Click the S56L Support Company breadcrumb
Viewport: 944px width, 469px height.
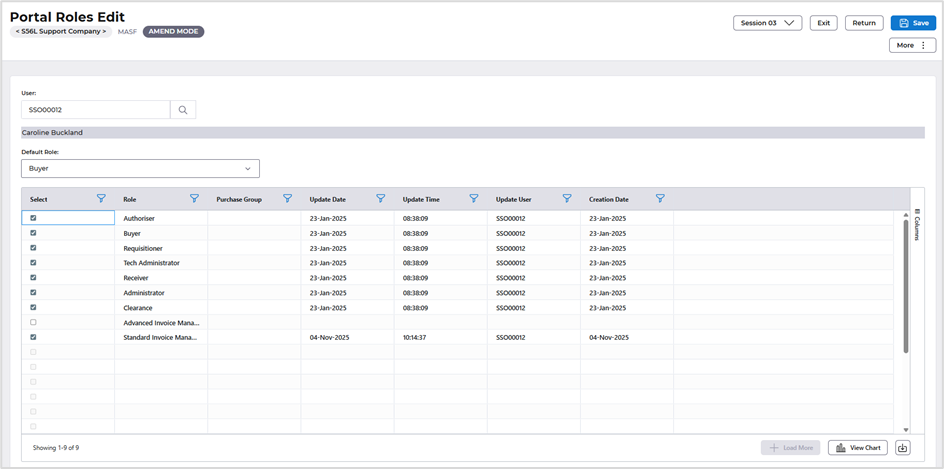pyautogui.click(x=61, y=32)
